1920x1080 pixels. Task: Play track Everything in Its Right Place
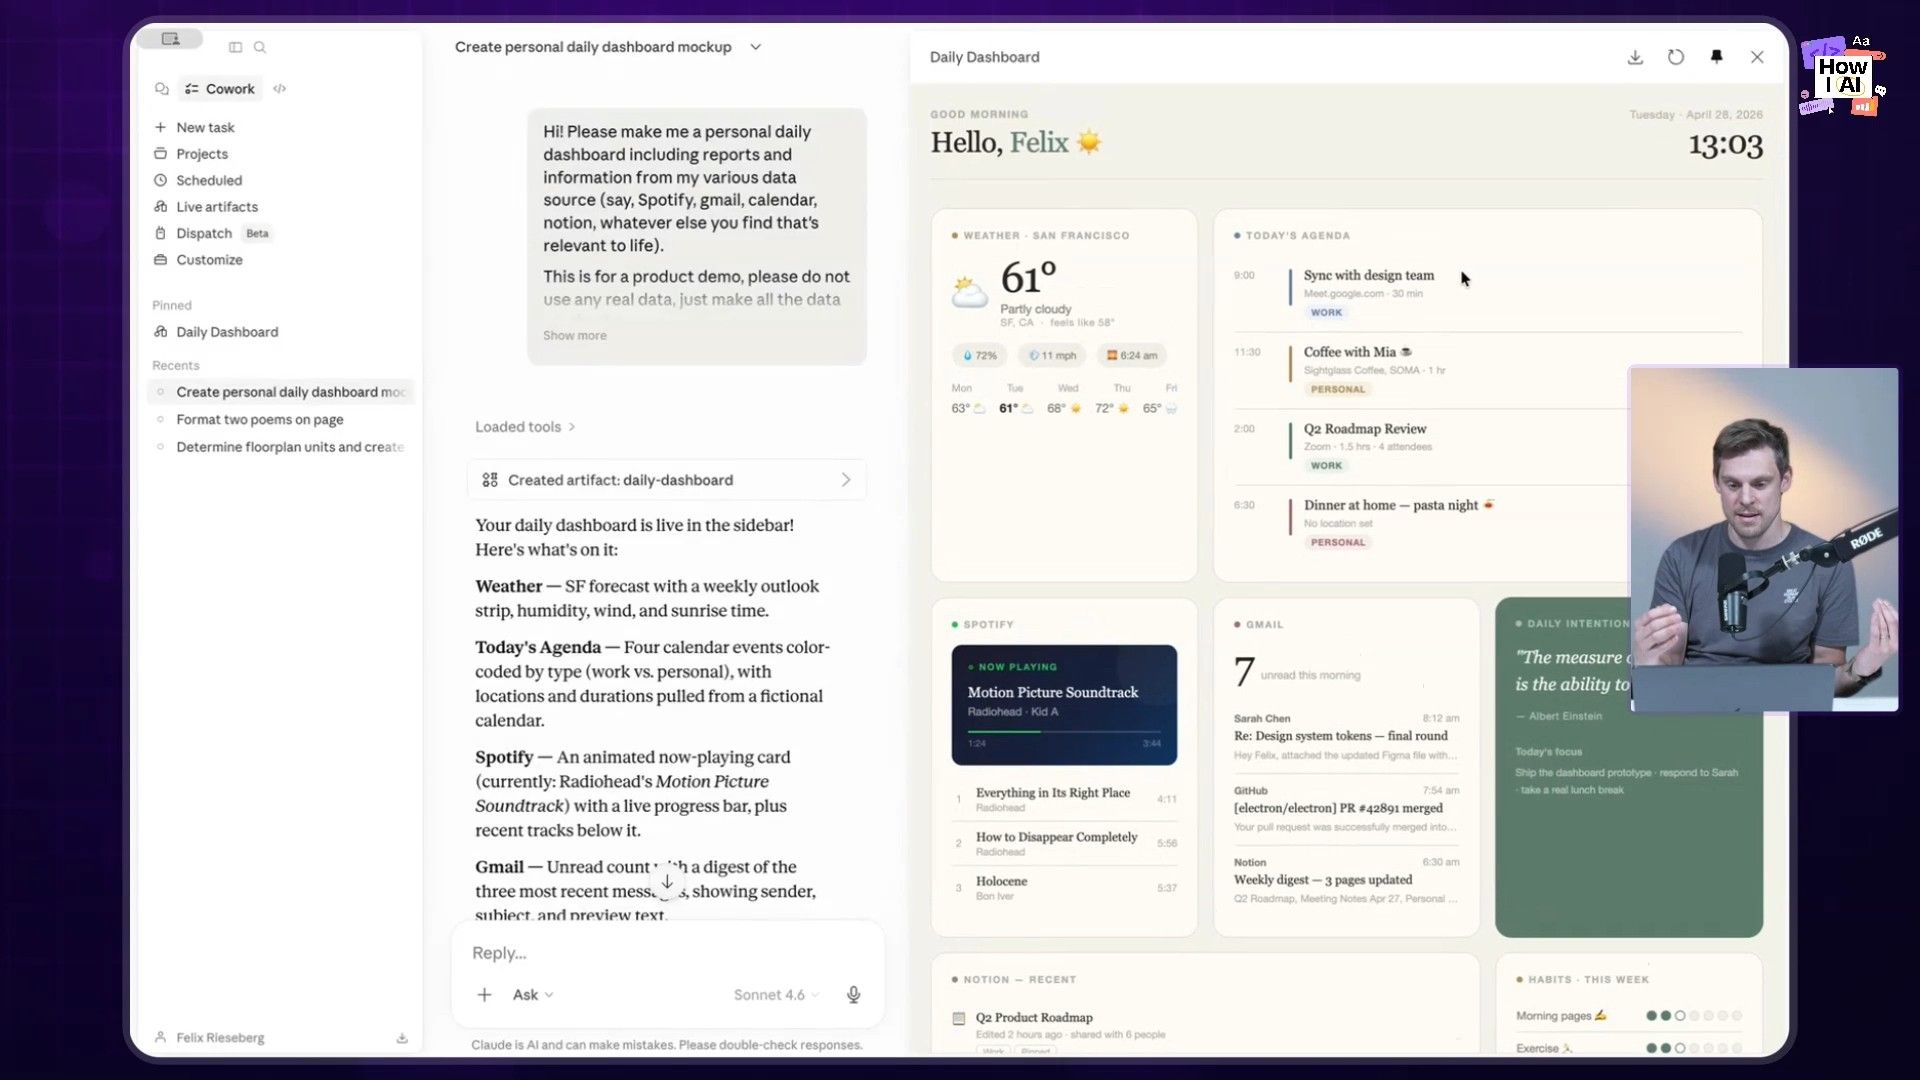[1064, 799]
